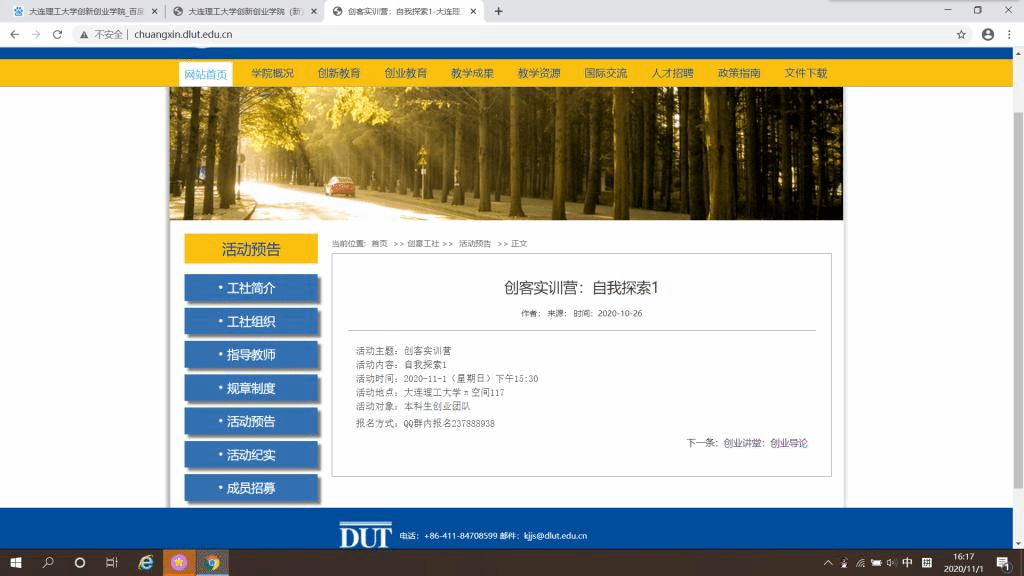This screenshot has height=576, width=1024.
Task: Open the Chrome three-dot menu
Action: pyautogui.click(x=1009, y=34)
